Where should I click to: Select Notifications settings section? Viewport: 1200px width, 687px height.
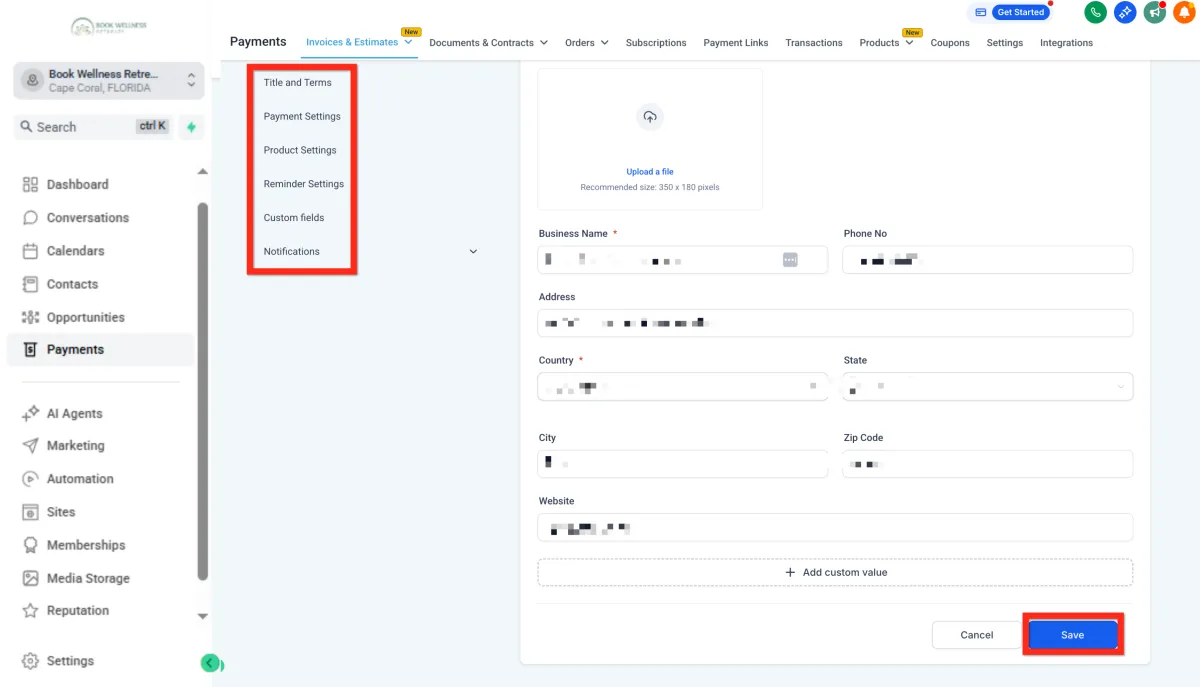[292, 251]
